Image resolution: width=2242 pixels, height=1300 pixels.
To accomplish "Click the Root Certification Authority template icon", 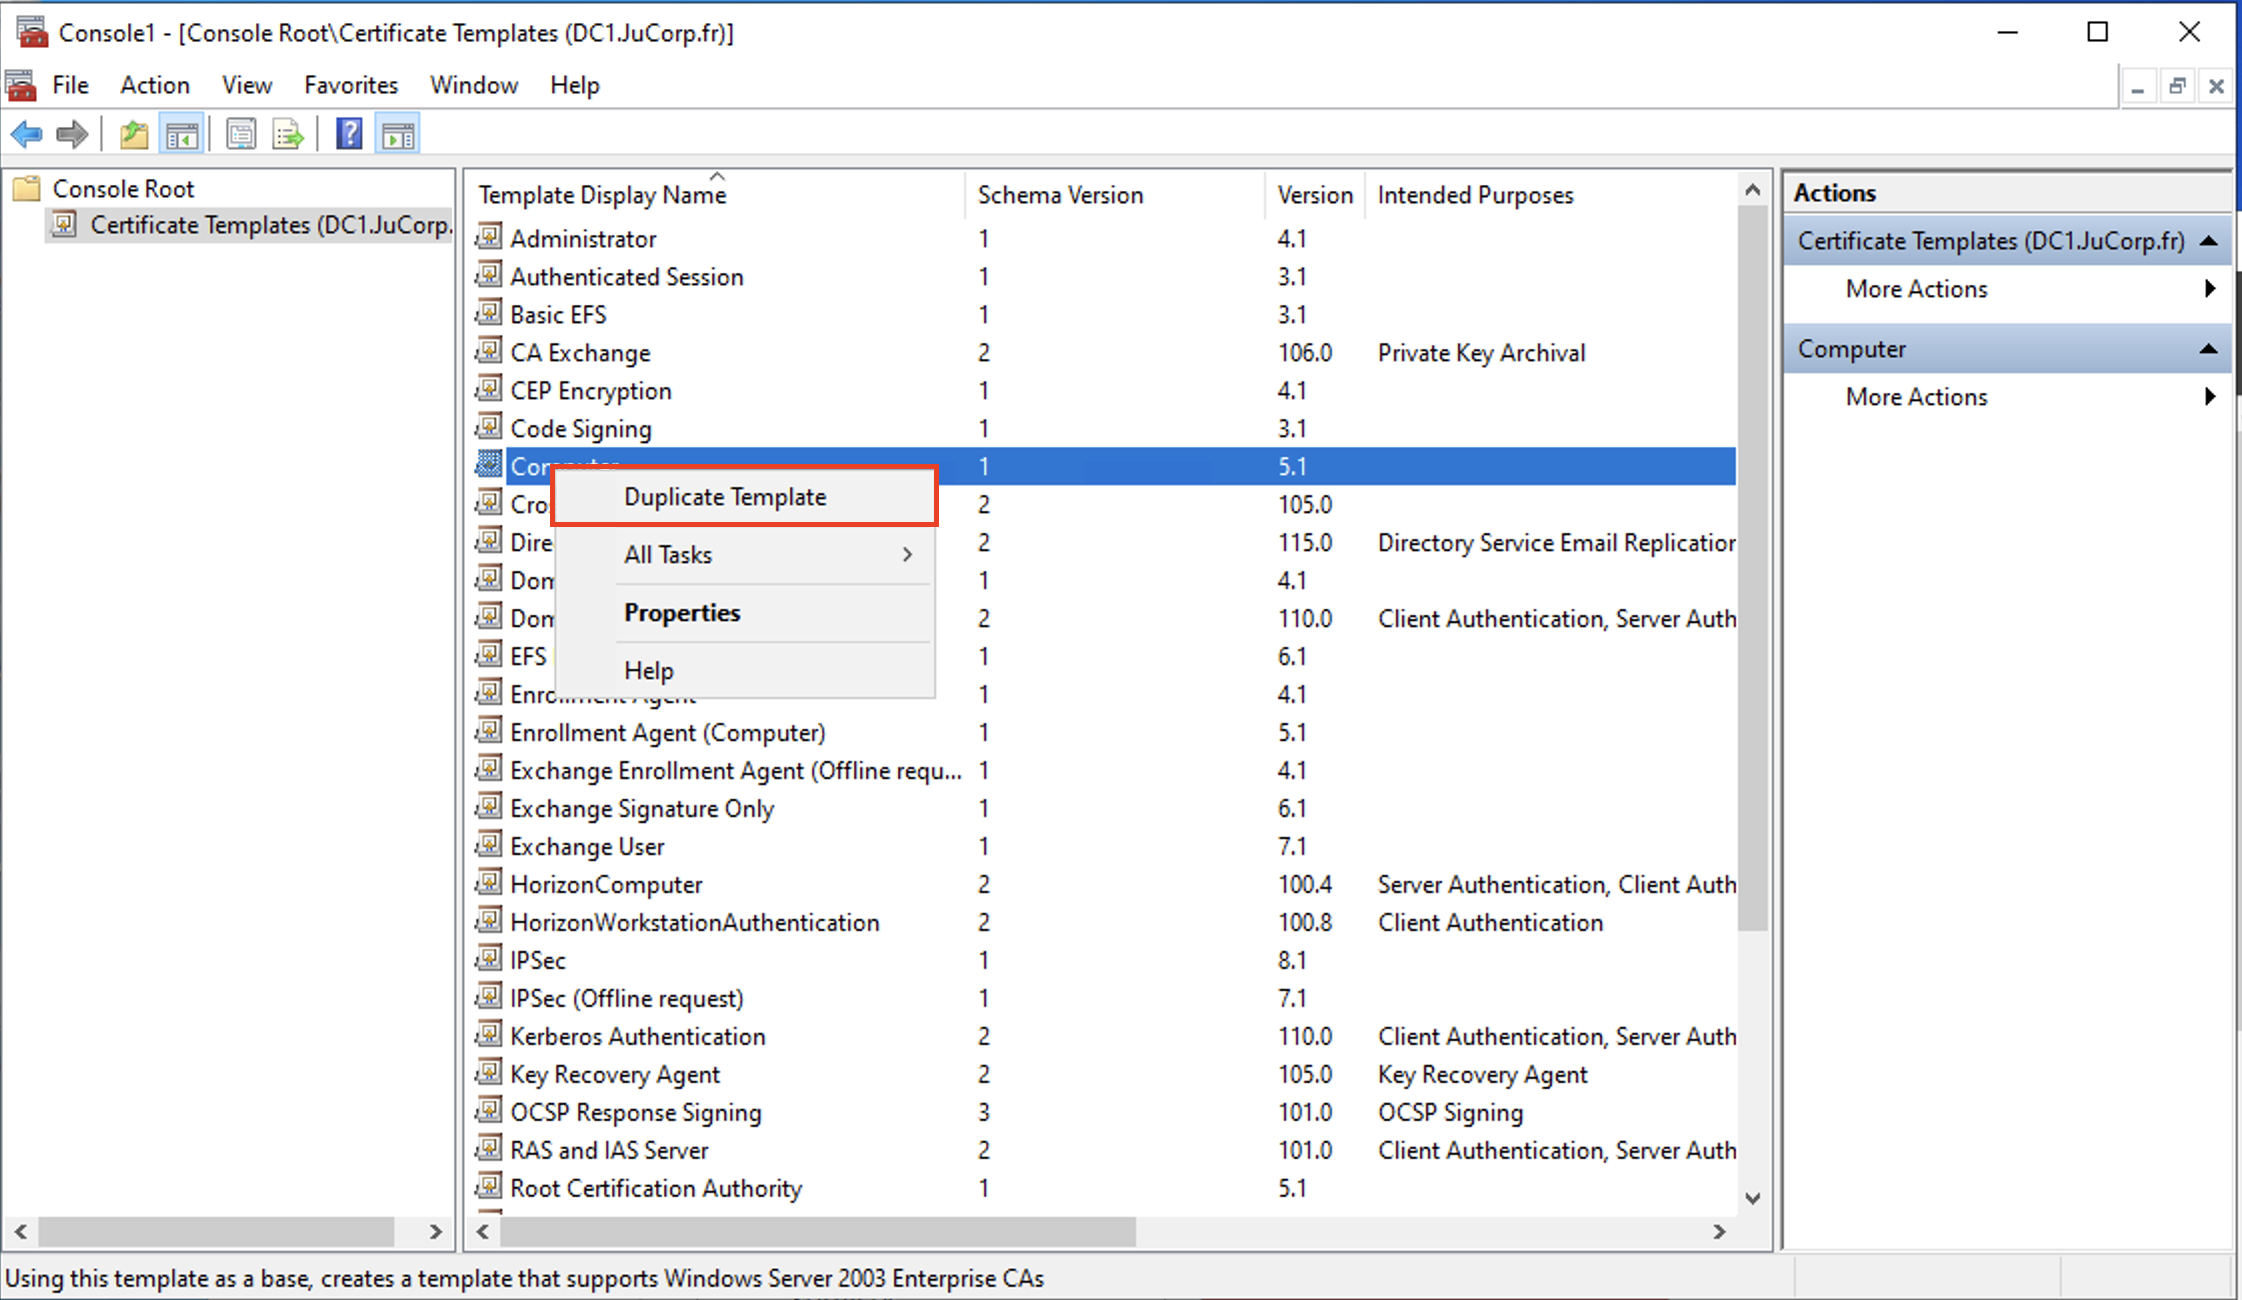I will pos(488,1187).
